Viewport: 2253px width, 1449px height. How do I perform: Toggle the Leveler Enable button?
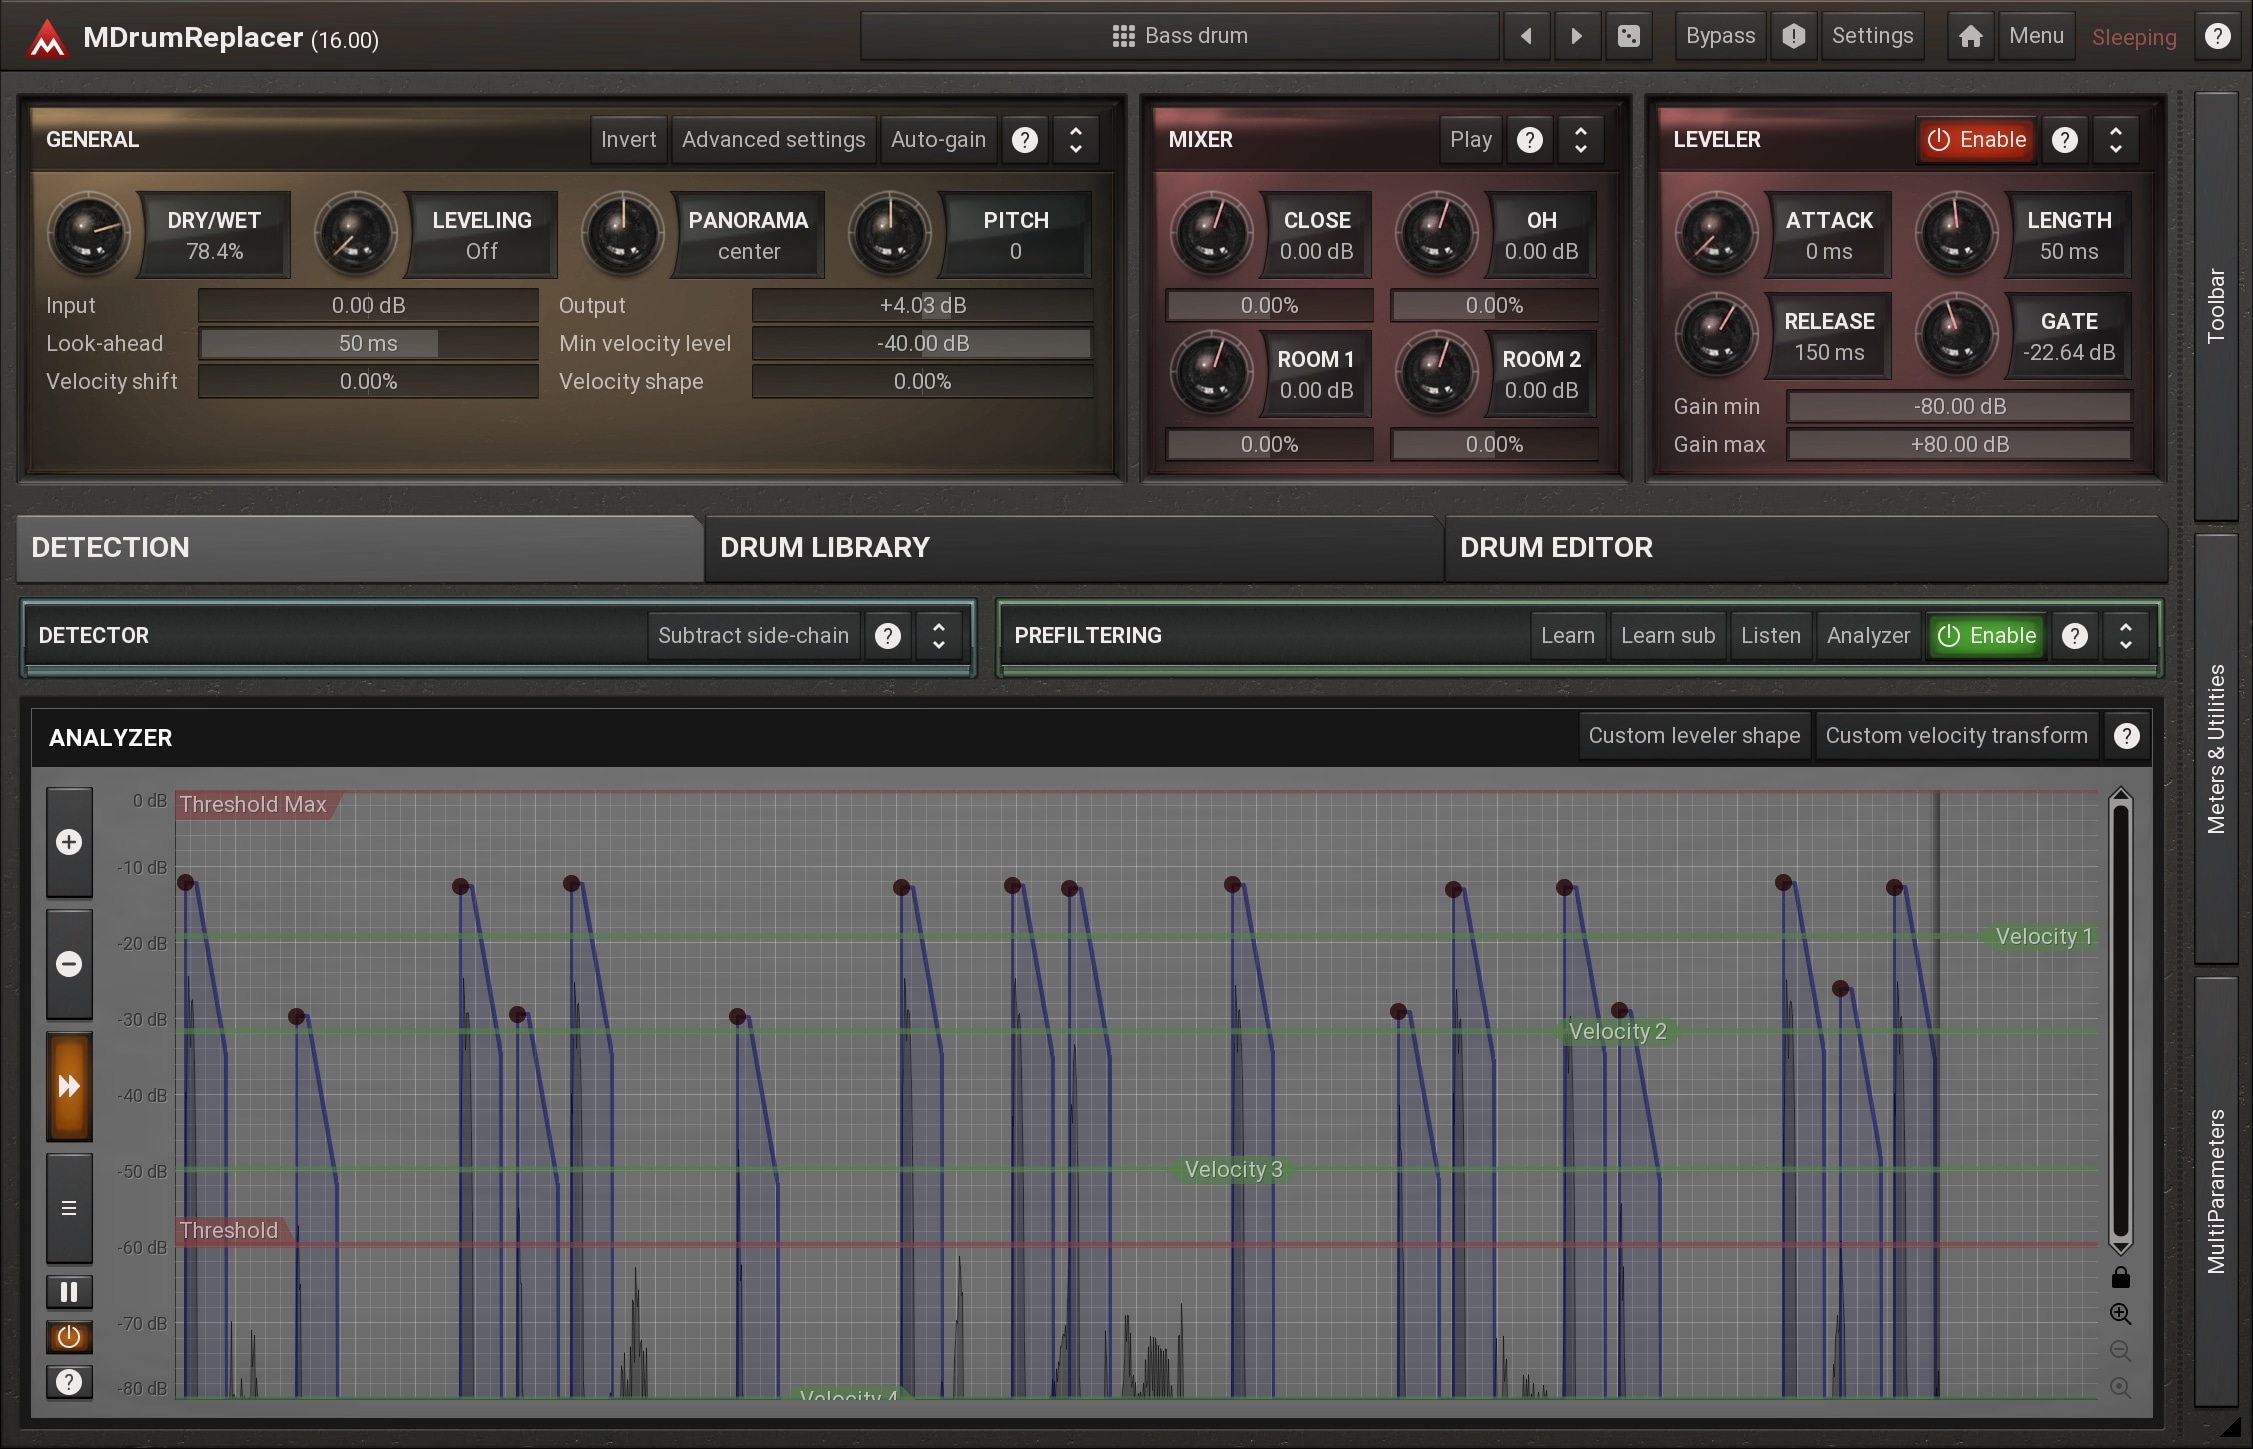click(1976, 140)
